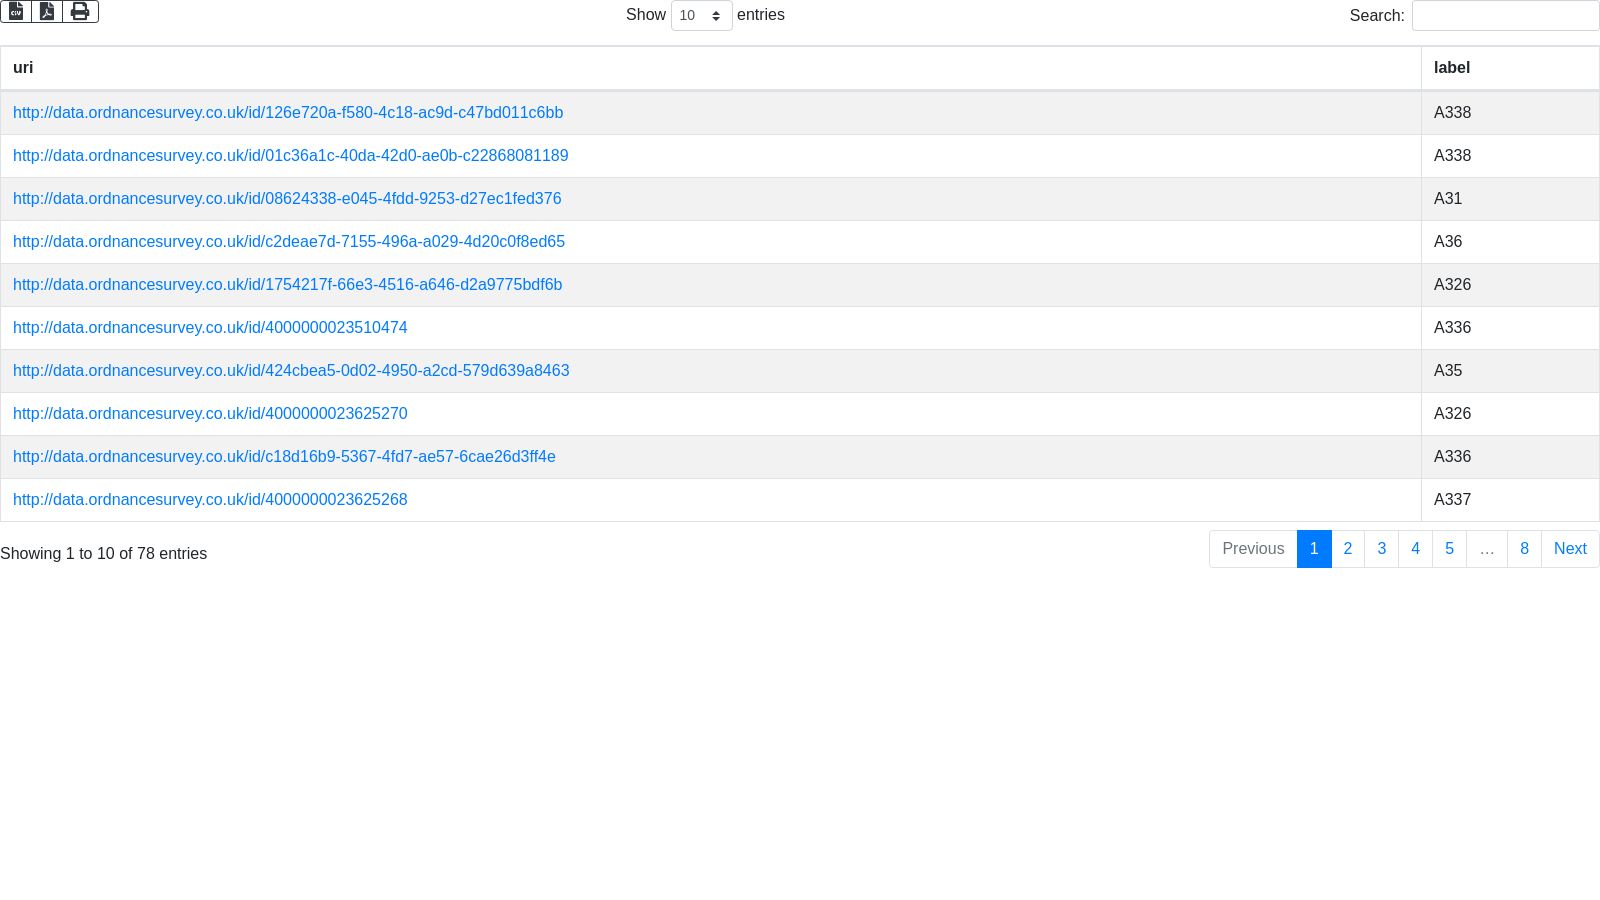
Task: Open the URI ending in 6cae26d3ff4e
Action: tap(284, 457)
